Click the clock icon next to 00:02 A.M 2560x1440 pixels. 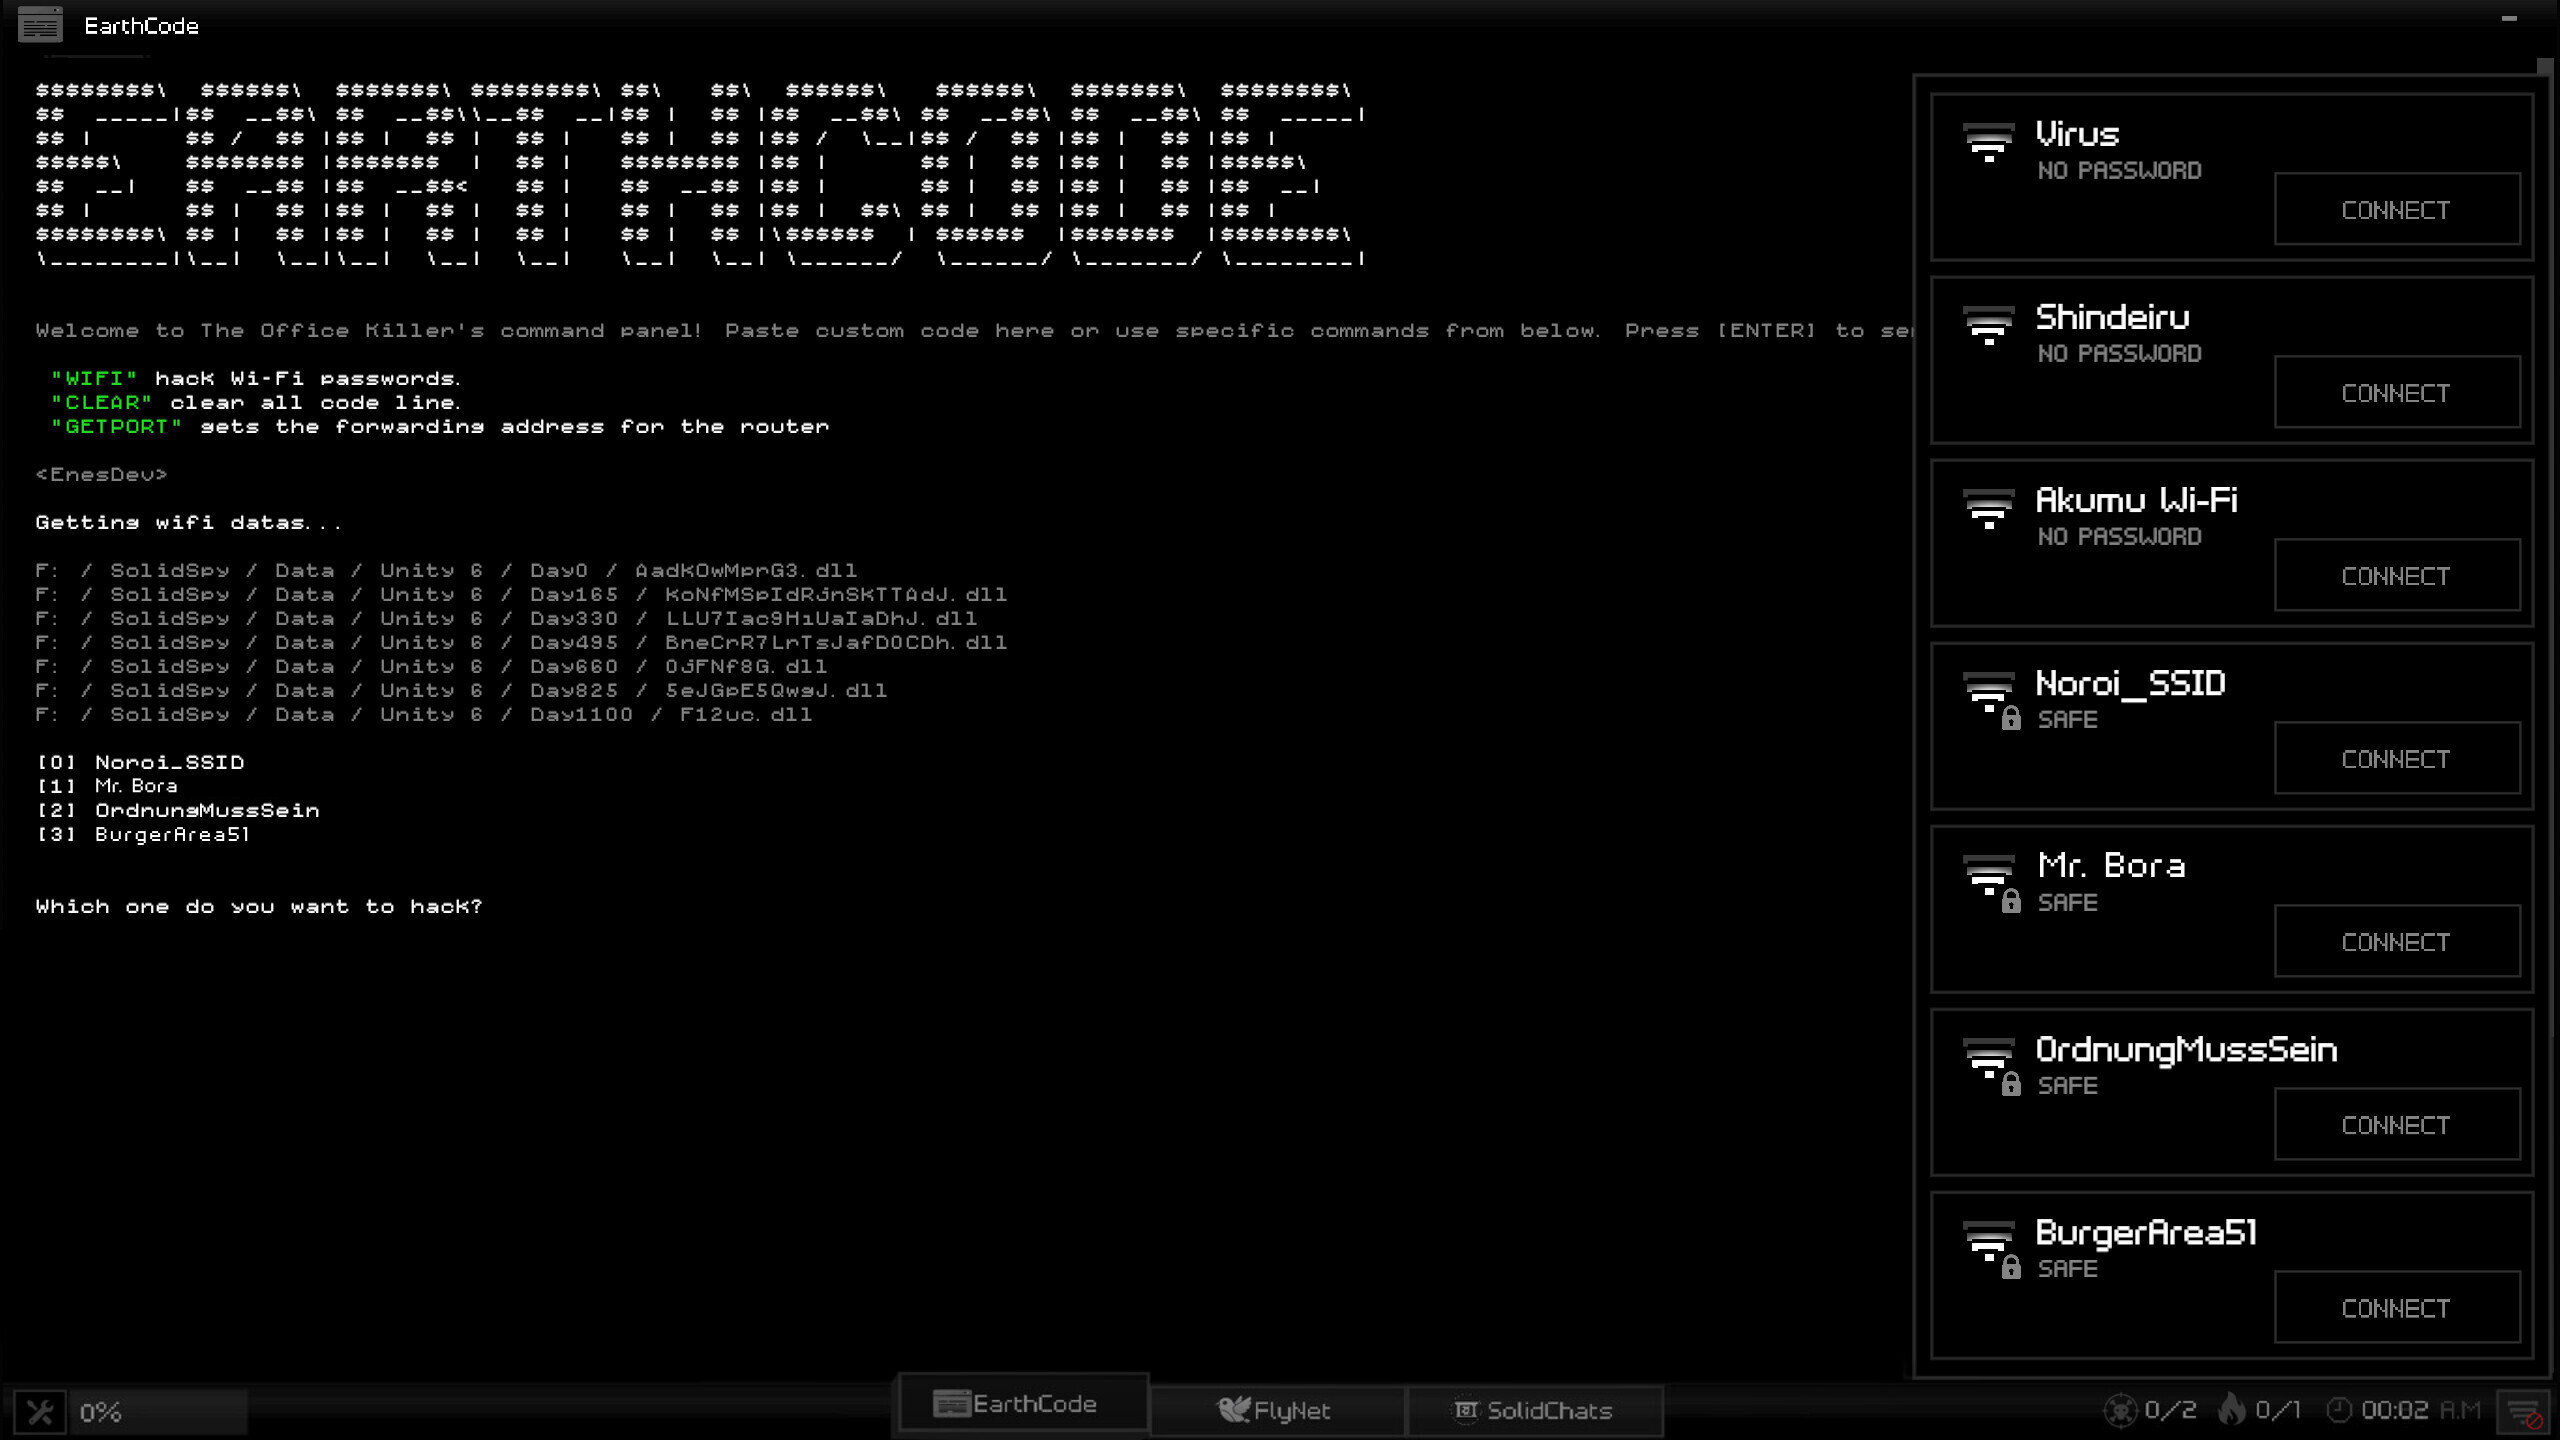(x=2342, y=1409)
